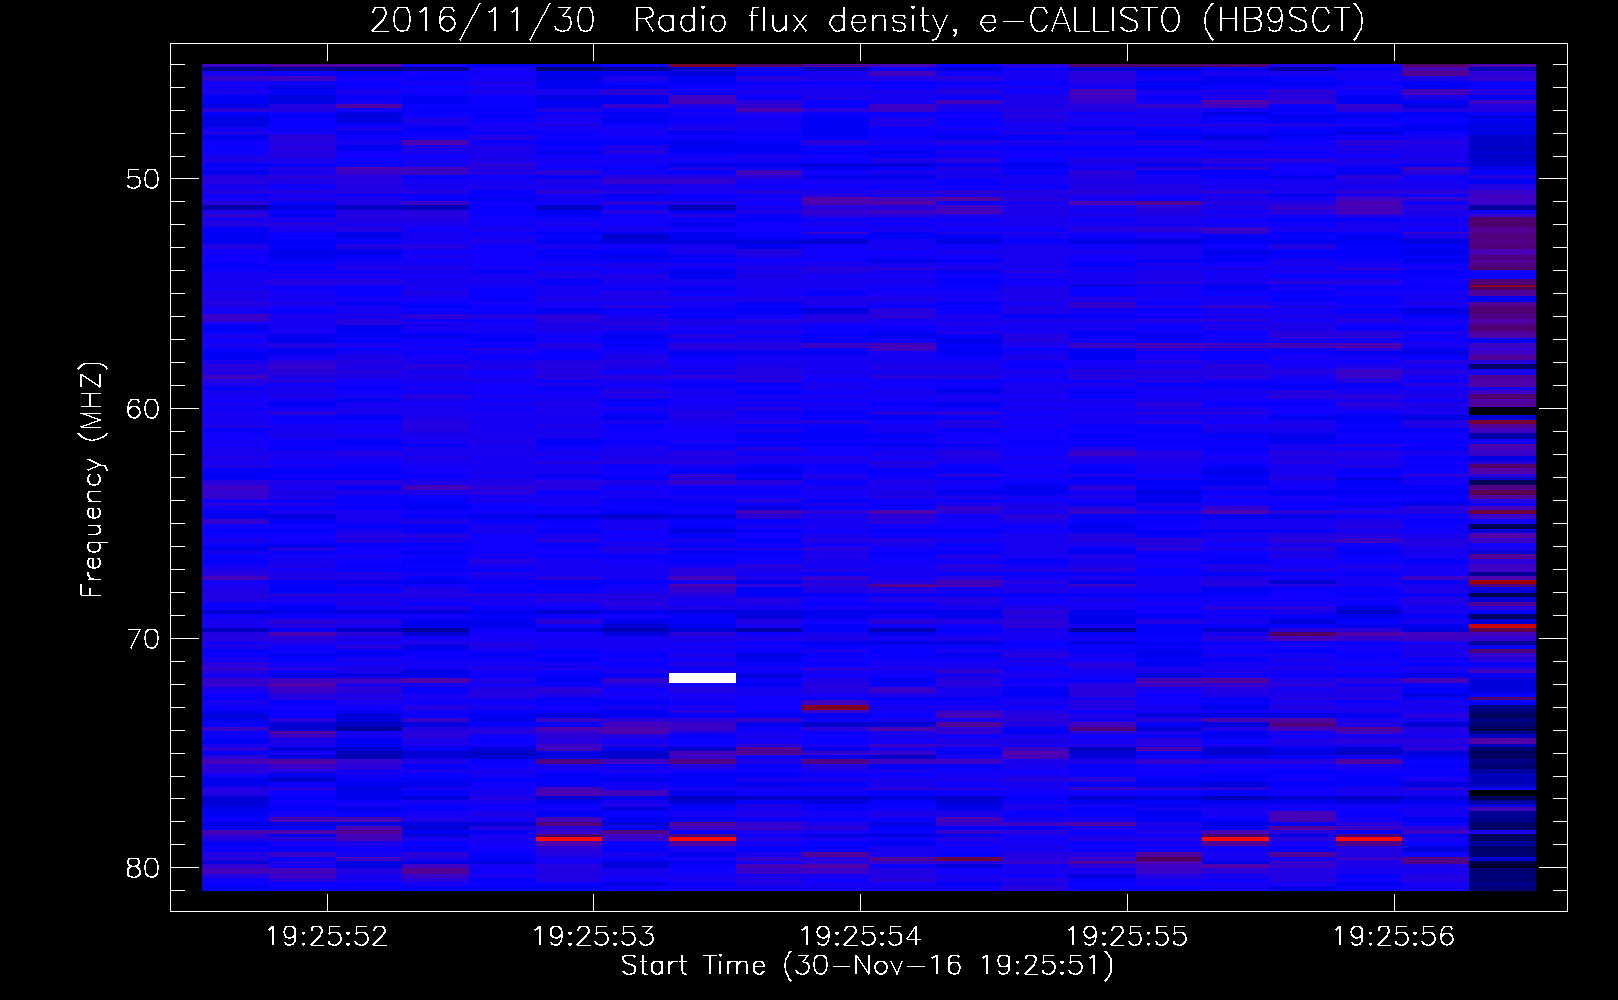Click the '19:25:52' time tick label

pyautogui.click(x=327, y=937)
